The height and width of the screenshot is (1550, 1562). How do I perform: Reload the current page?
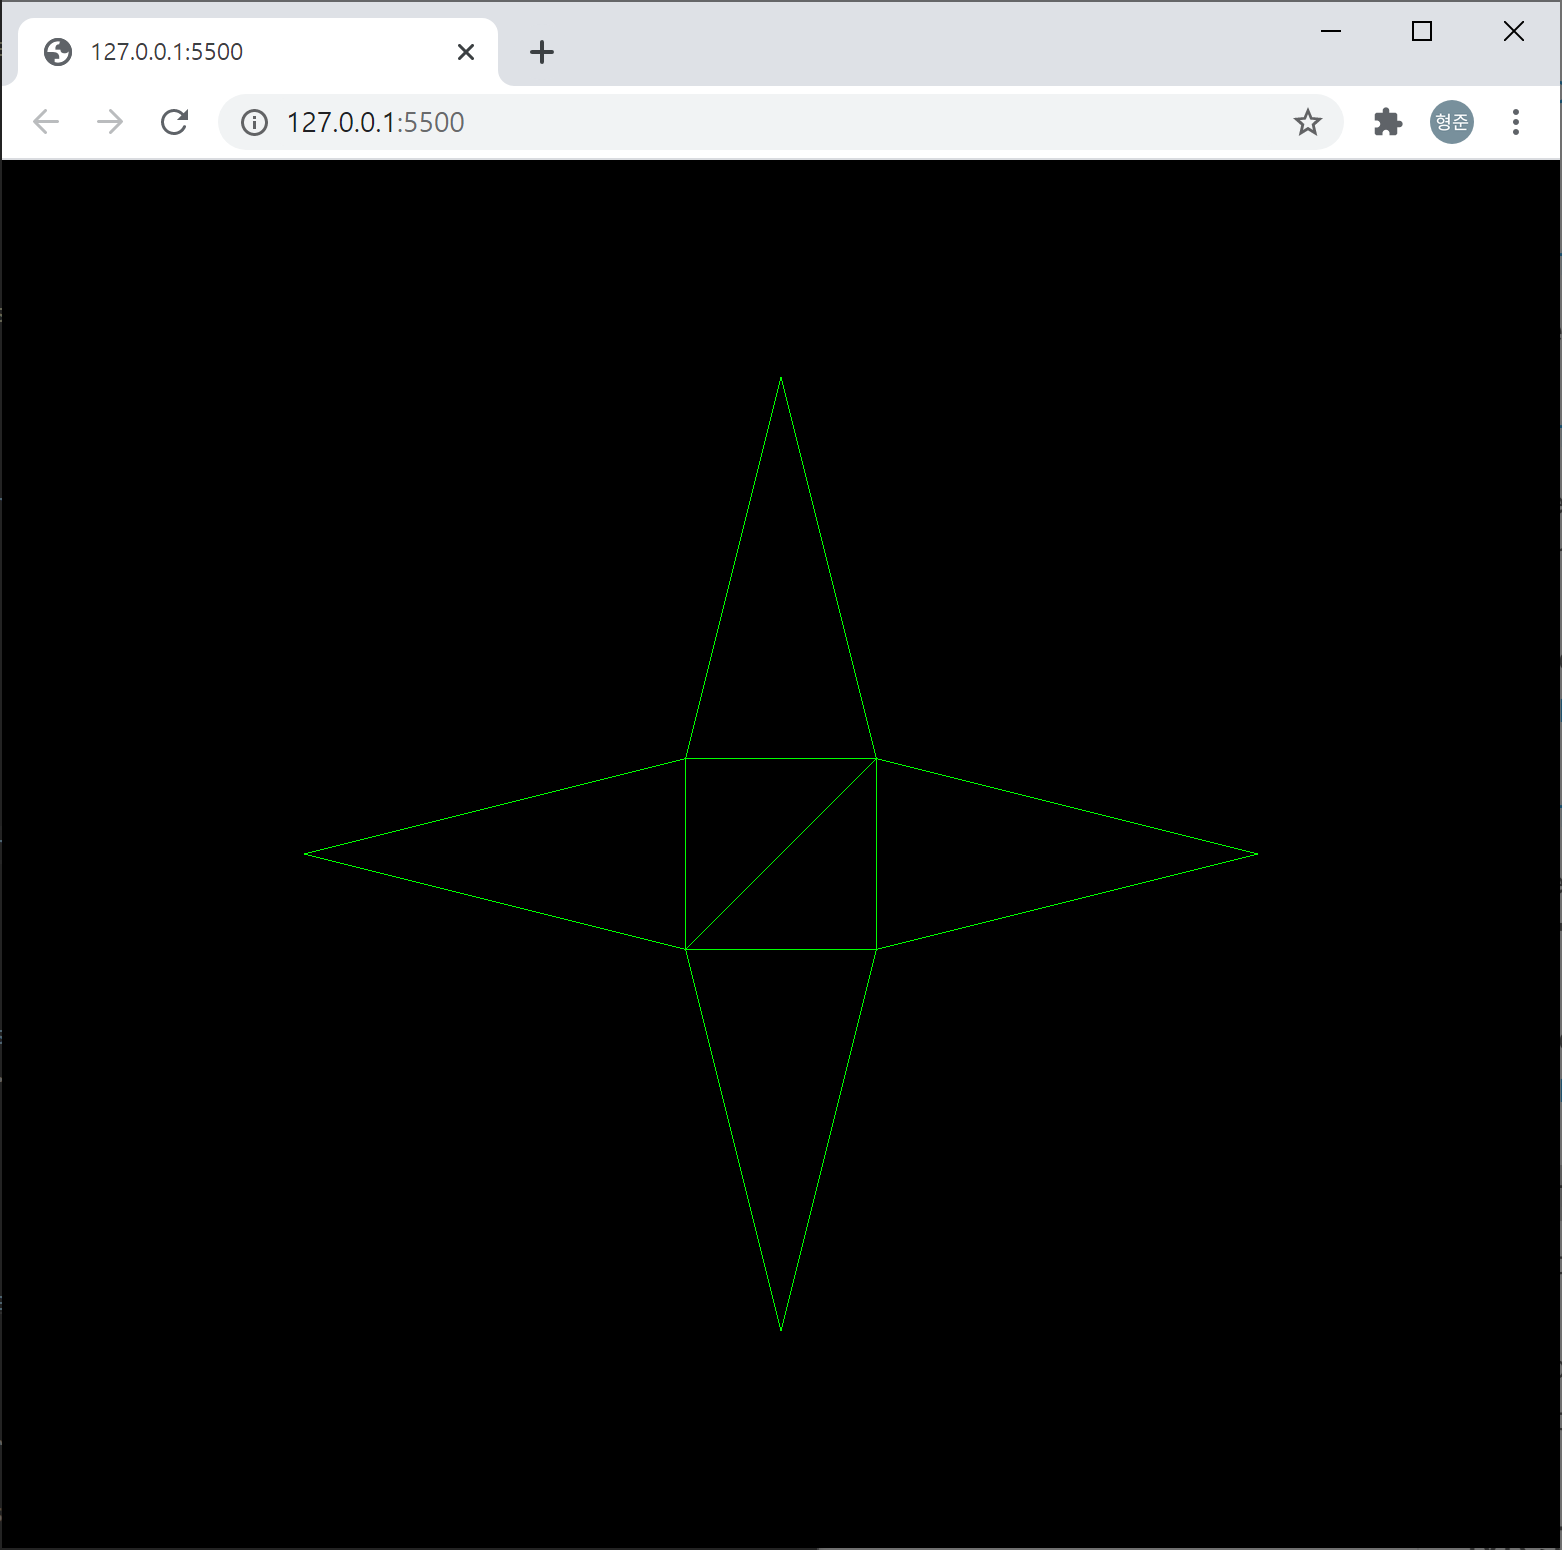click(x=174, y=122)
